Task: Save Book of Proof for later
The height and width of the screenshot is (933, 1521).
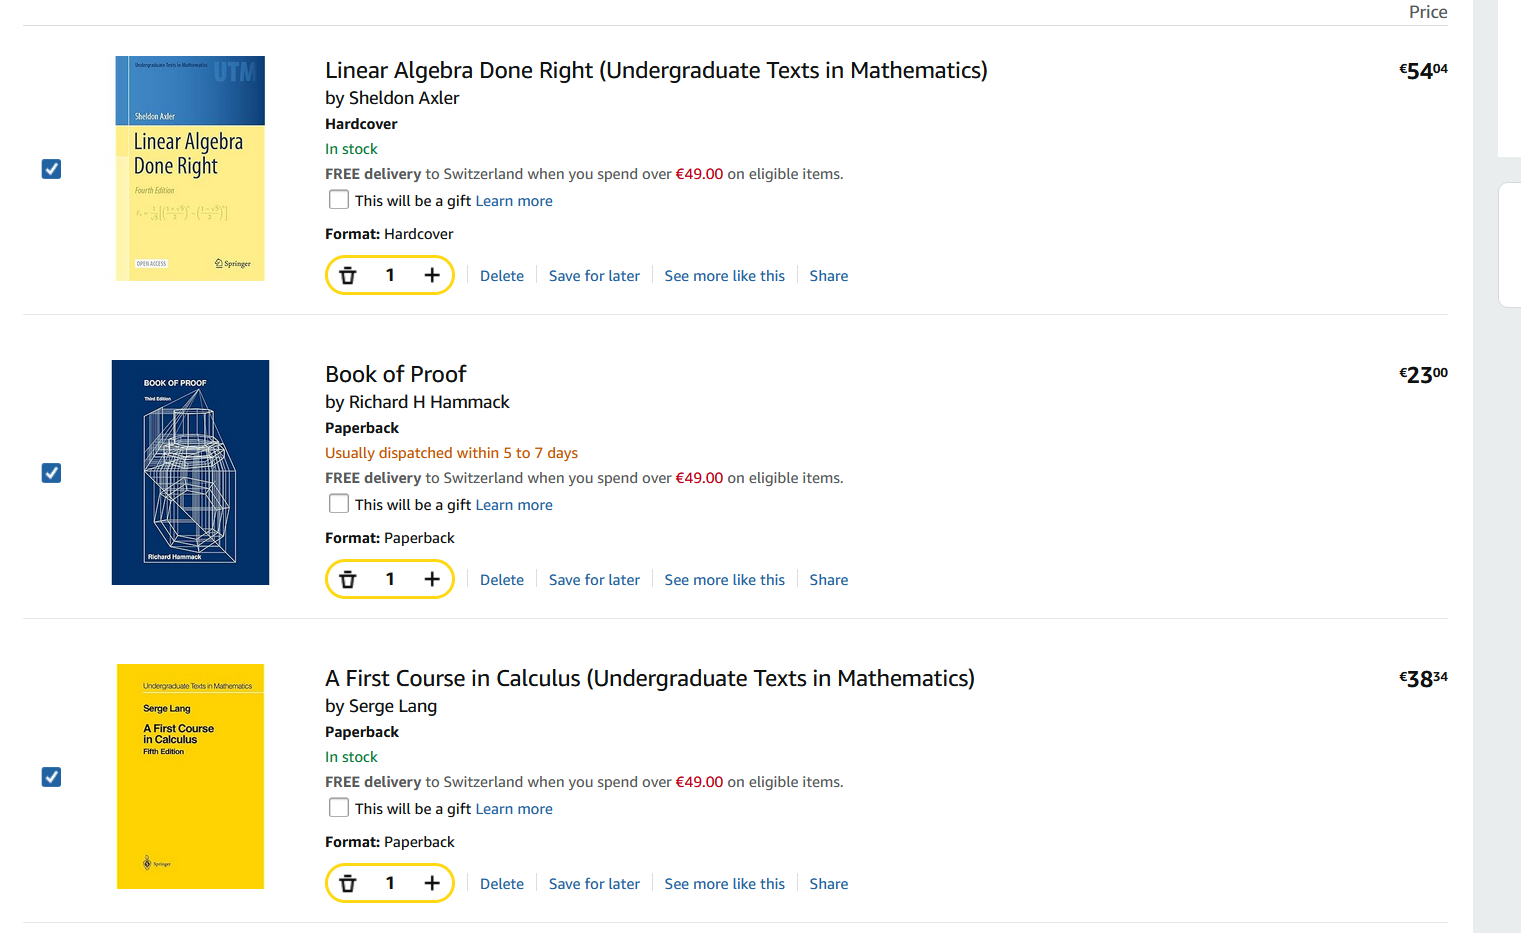Action: 594,580
